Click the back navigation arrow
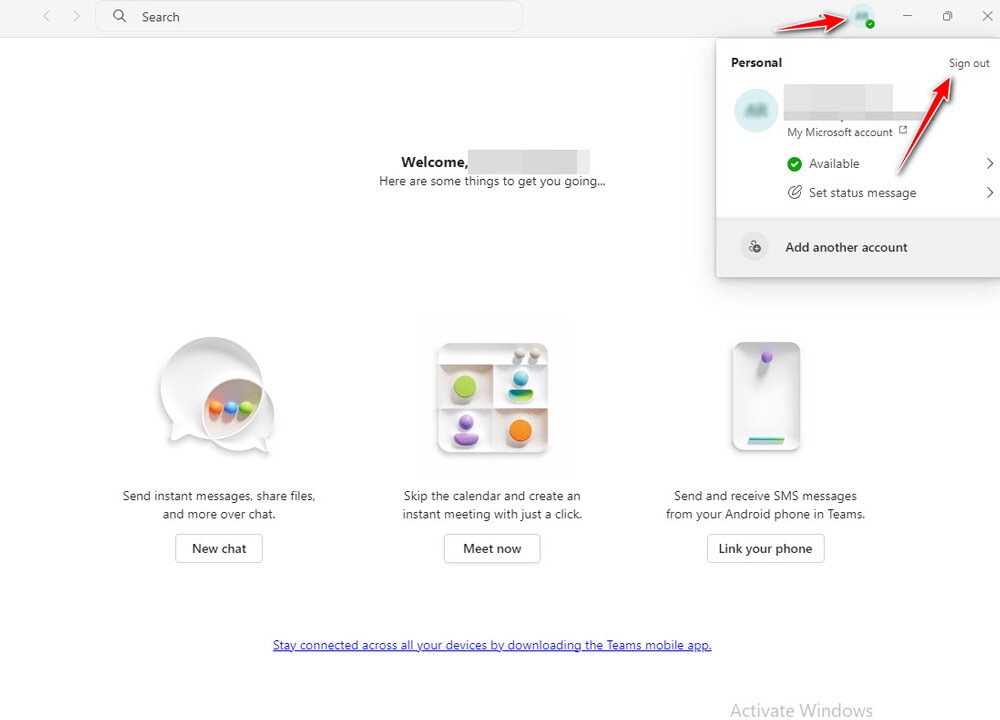 click(46, 17)
